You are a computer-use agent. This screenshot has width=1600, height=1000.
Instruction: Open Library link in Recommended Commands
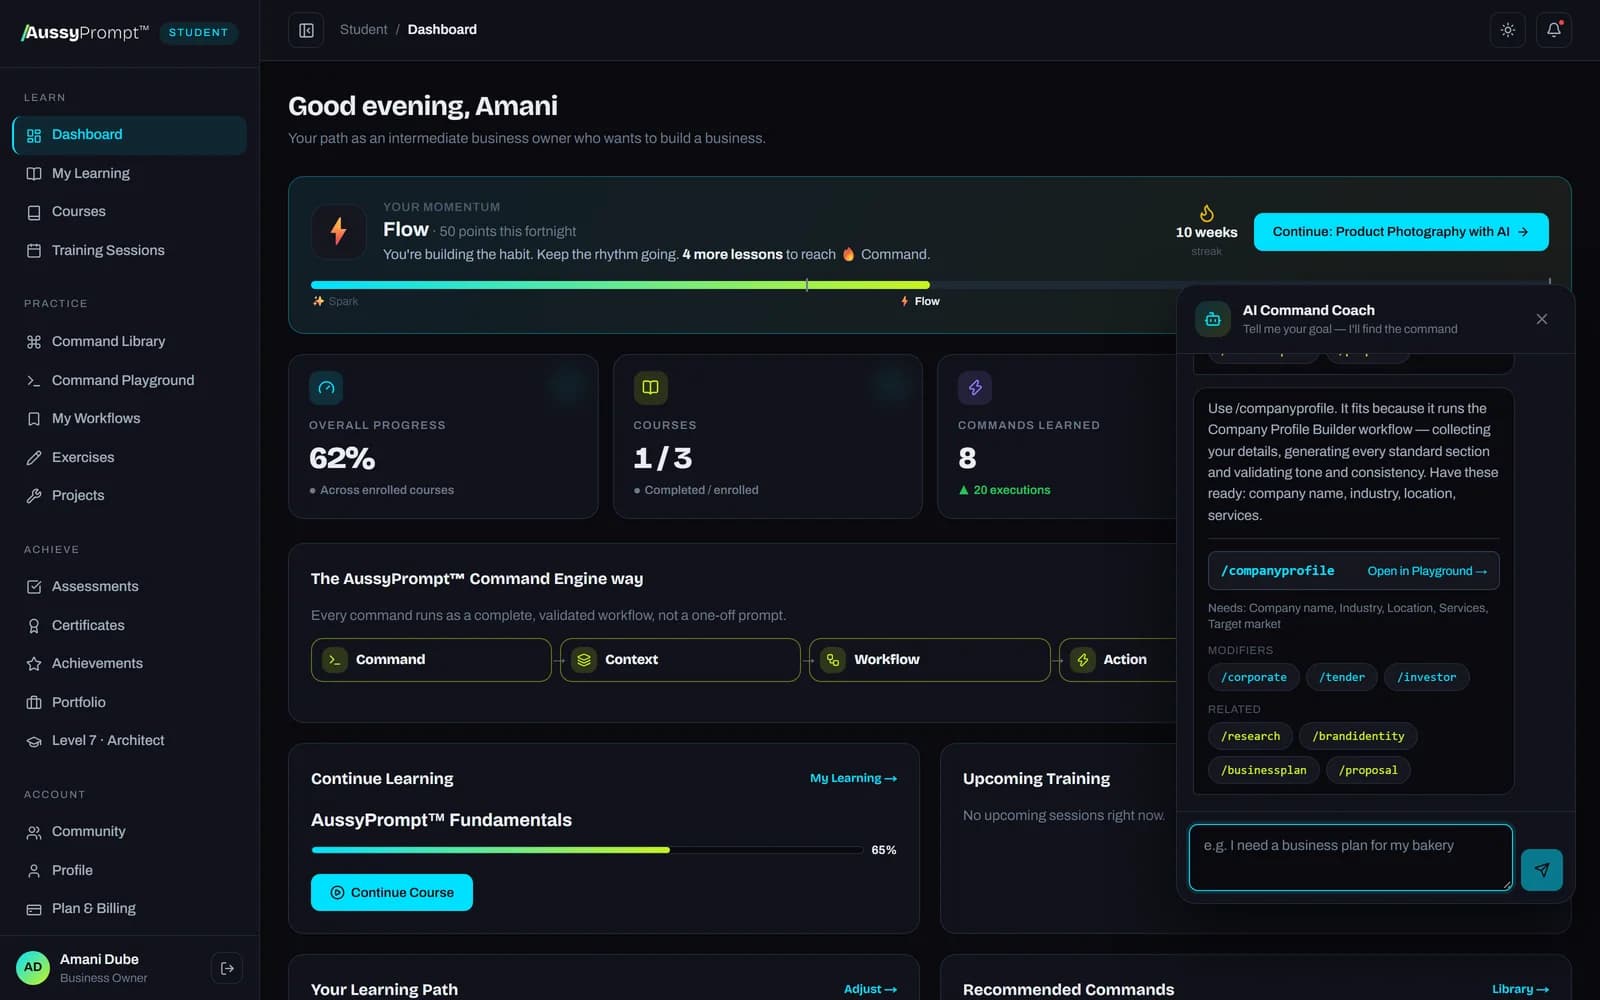point(1520,989)
